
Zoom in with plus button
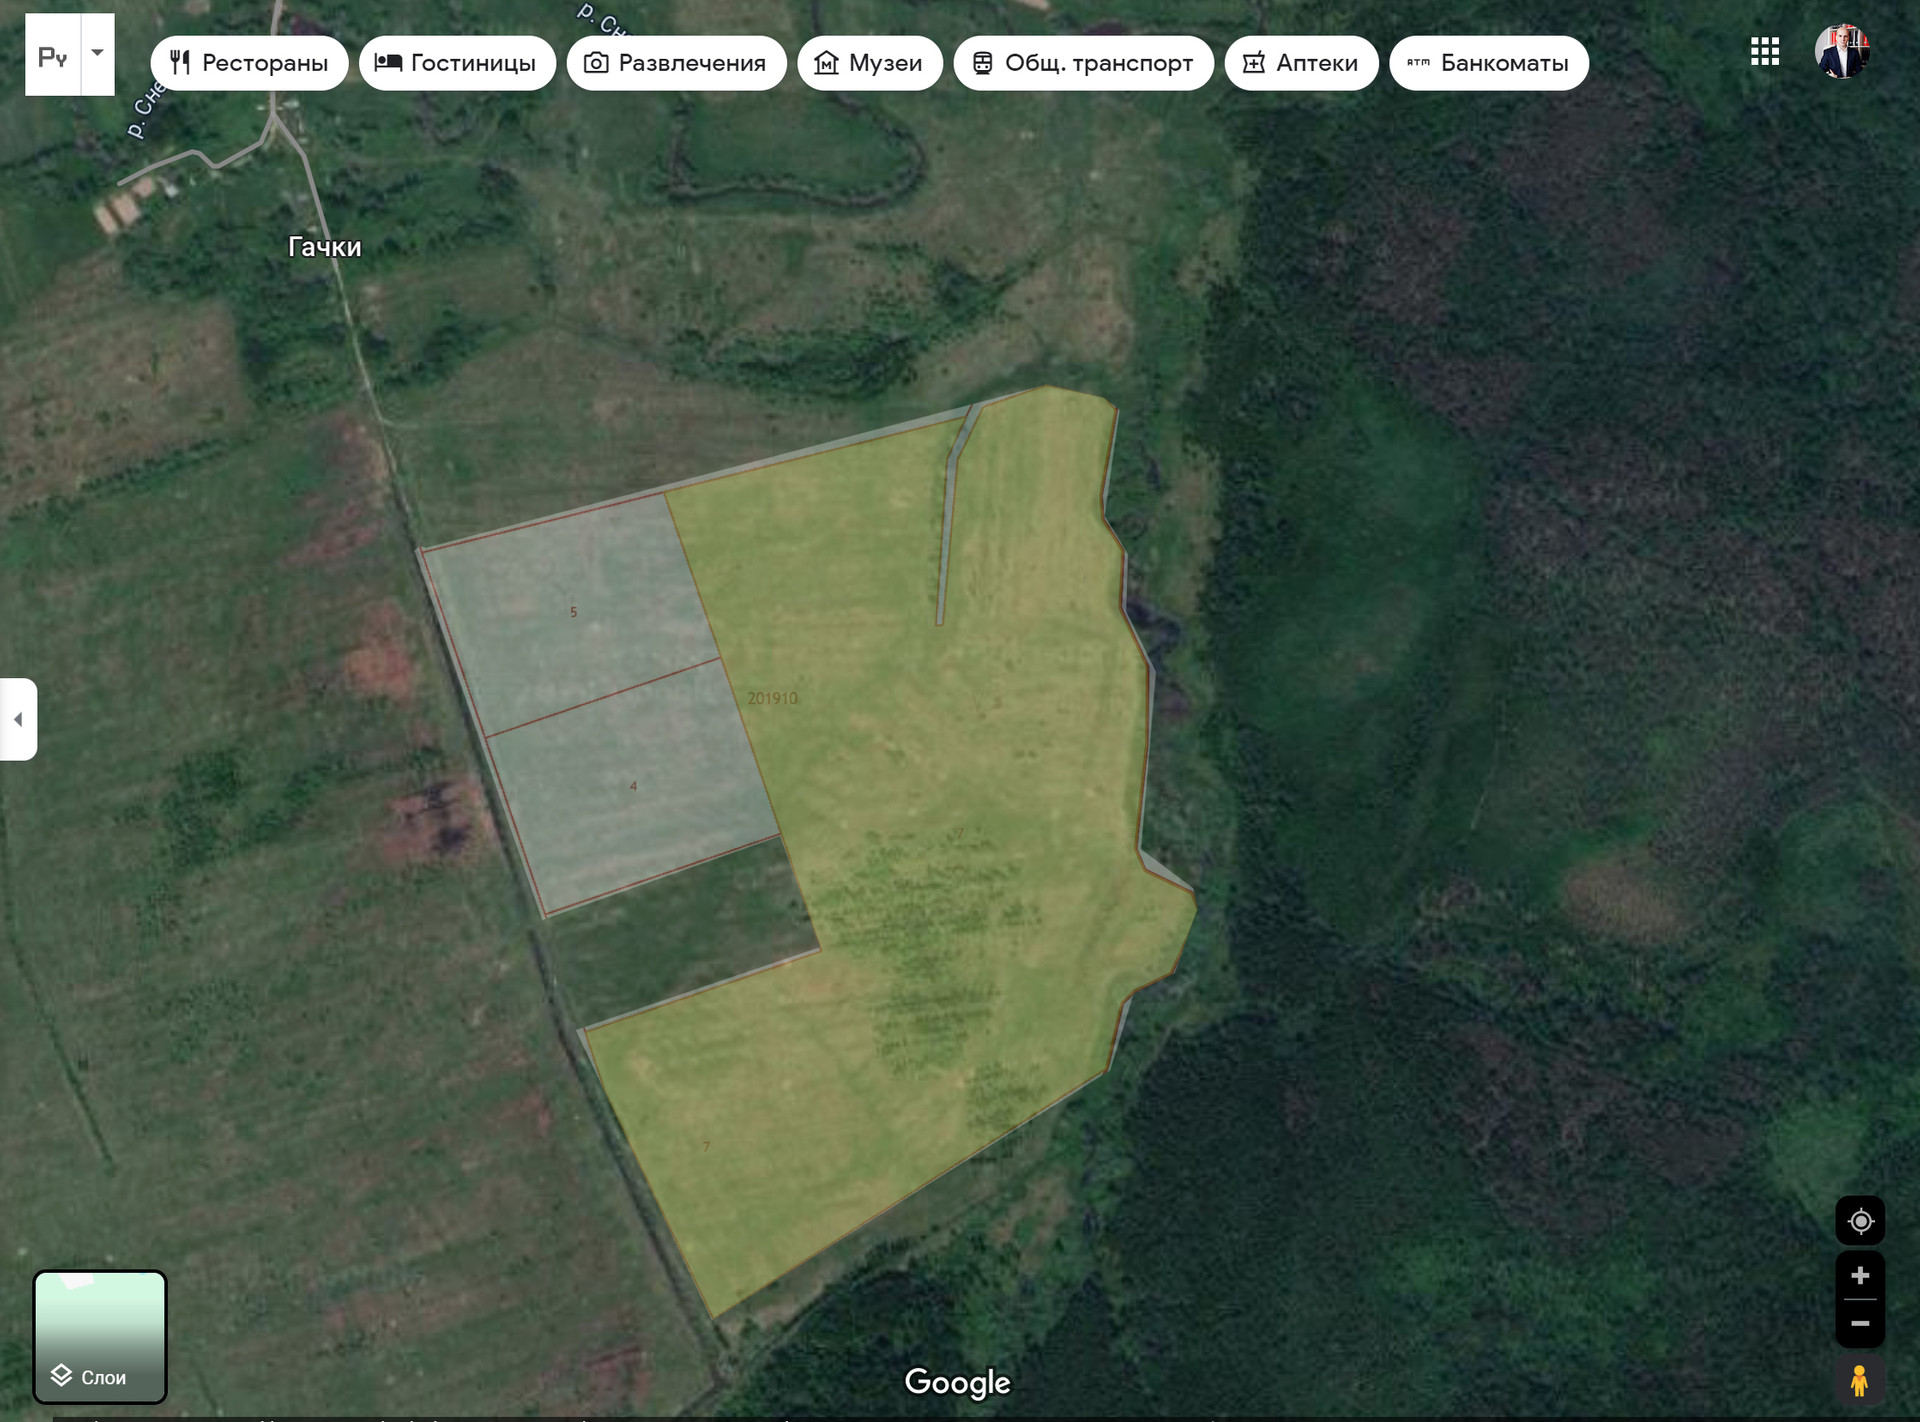tap(1860, 1275)
